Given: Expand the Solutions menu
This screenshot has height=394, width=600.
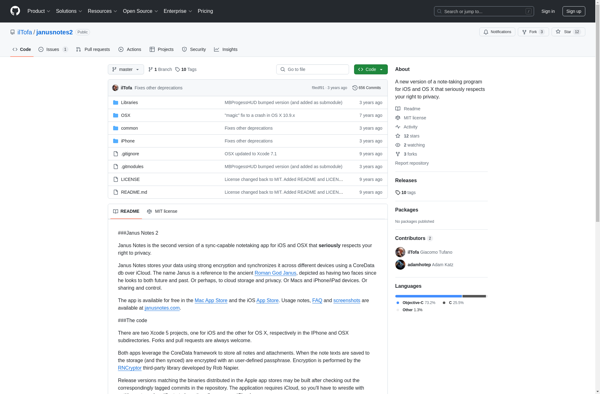Looking at the screenshot, I should [68, 11].
